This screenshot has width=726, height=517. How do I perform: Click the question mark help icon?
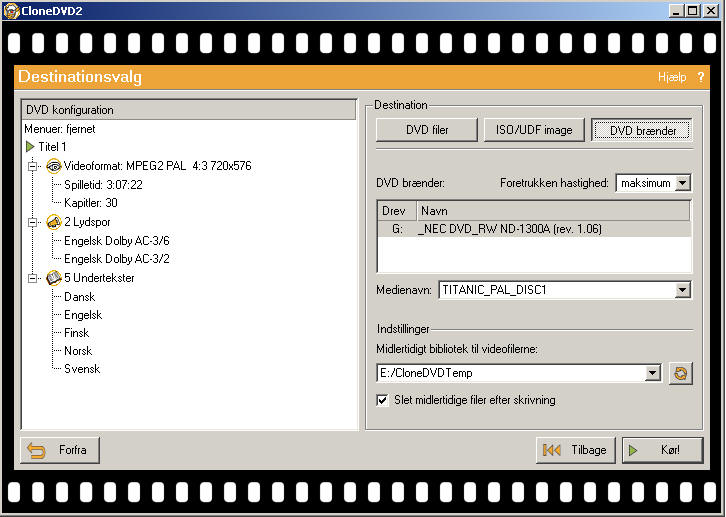[701, 77]
